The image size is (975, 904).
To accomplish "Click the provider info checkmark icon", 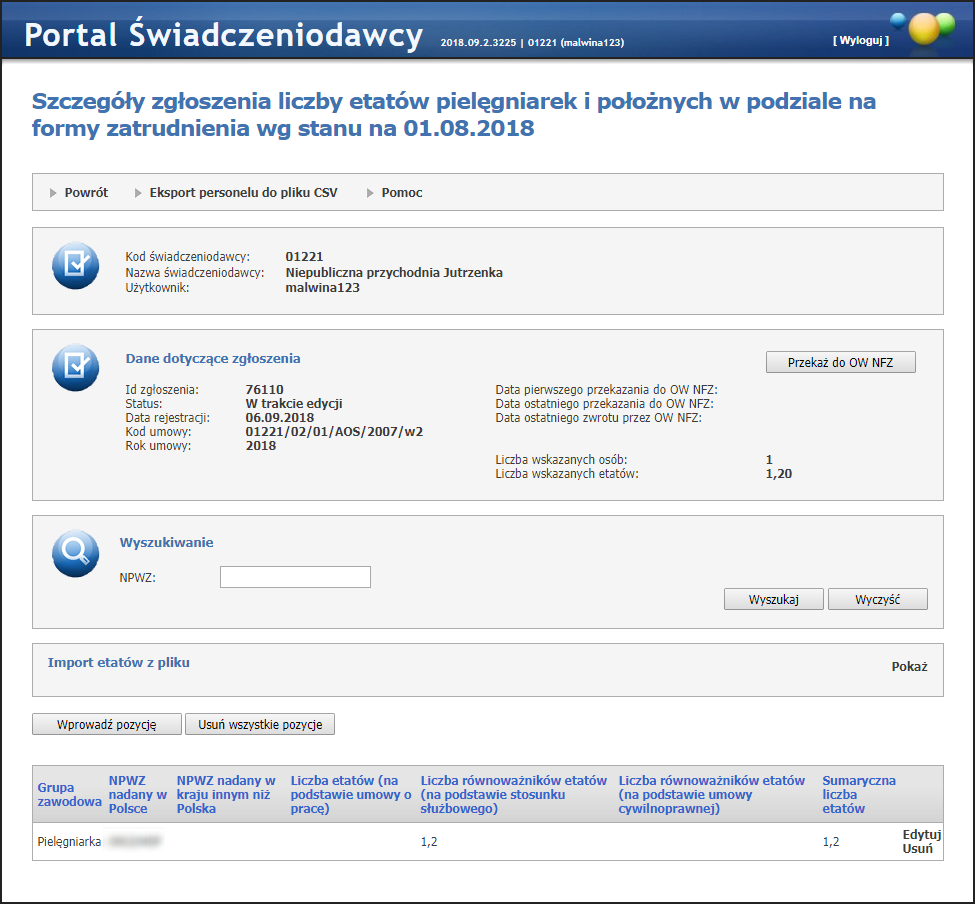I will click(x=75, y=266).
